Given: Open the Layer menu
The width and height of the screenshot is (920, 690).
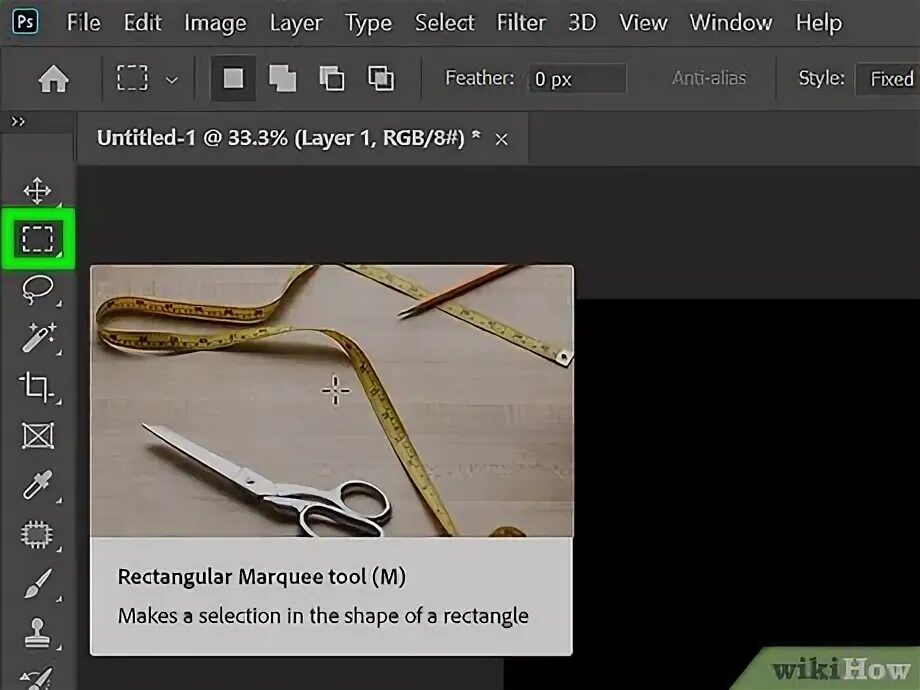Looking at the screenshot, I should tap(296, 23).
